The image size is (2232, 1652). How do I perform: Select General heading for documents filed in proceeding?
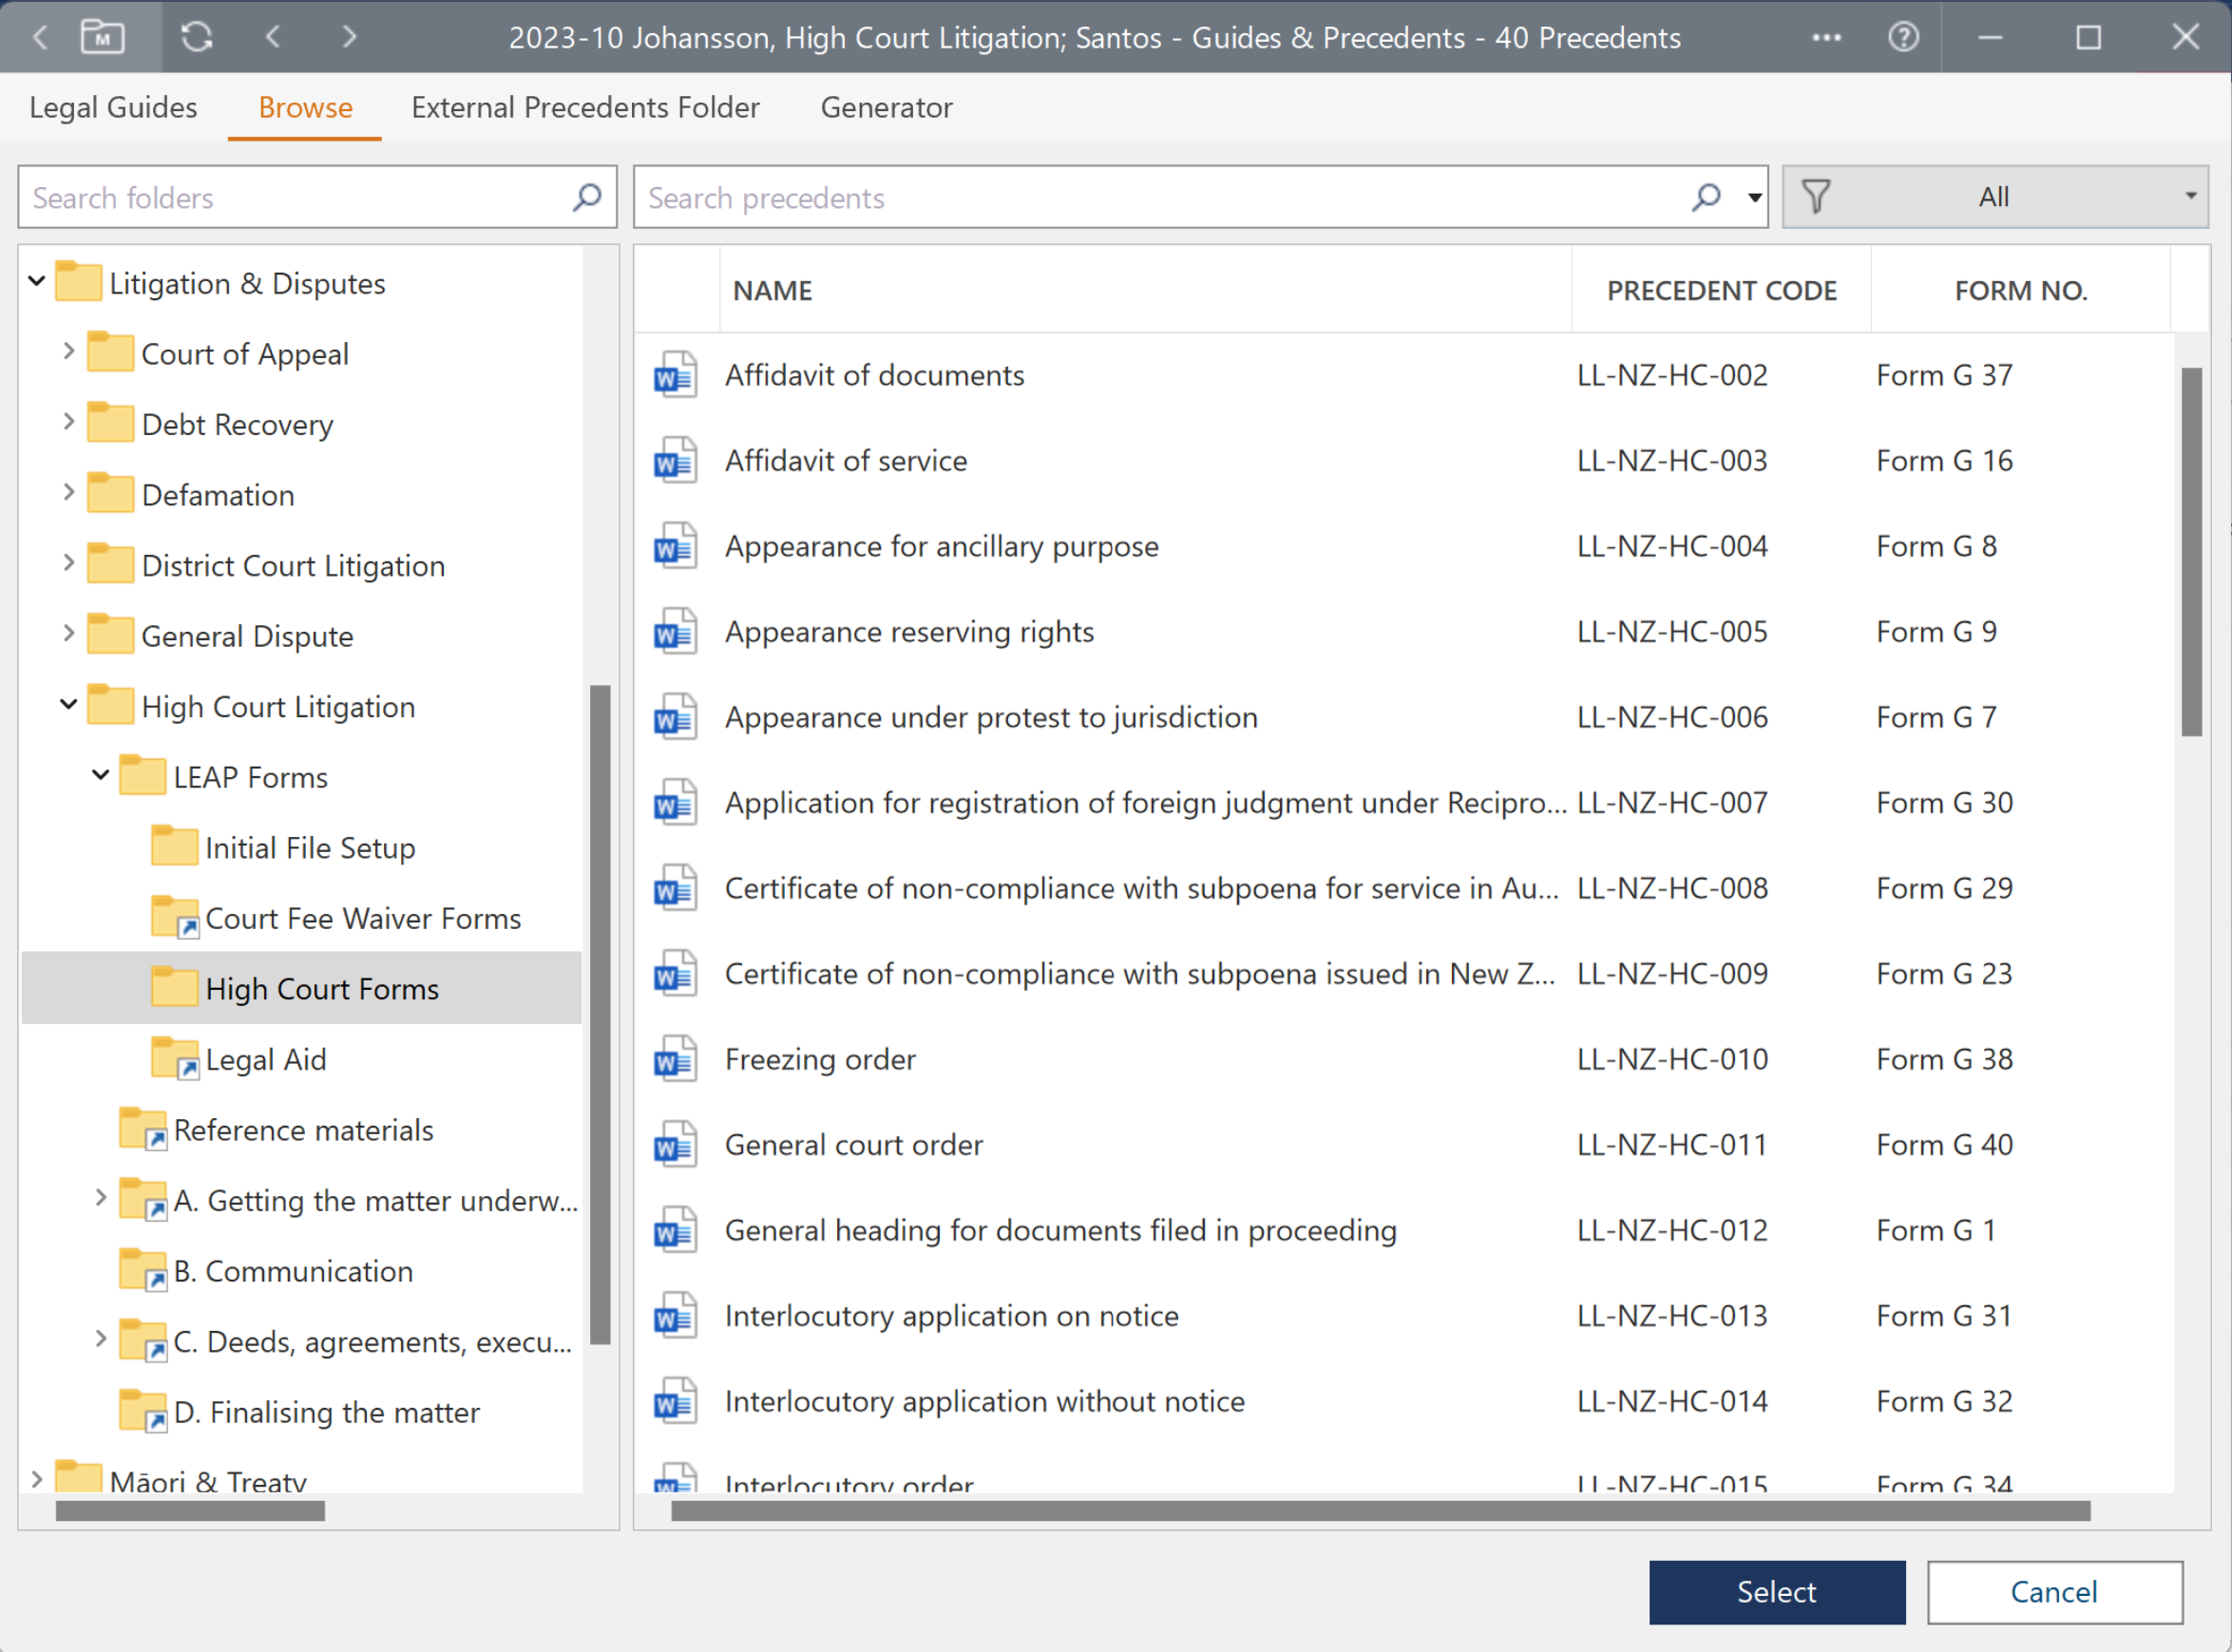[1060, 1230]
